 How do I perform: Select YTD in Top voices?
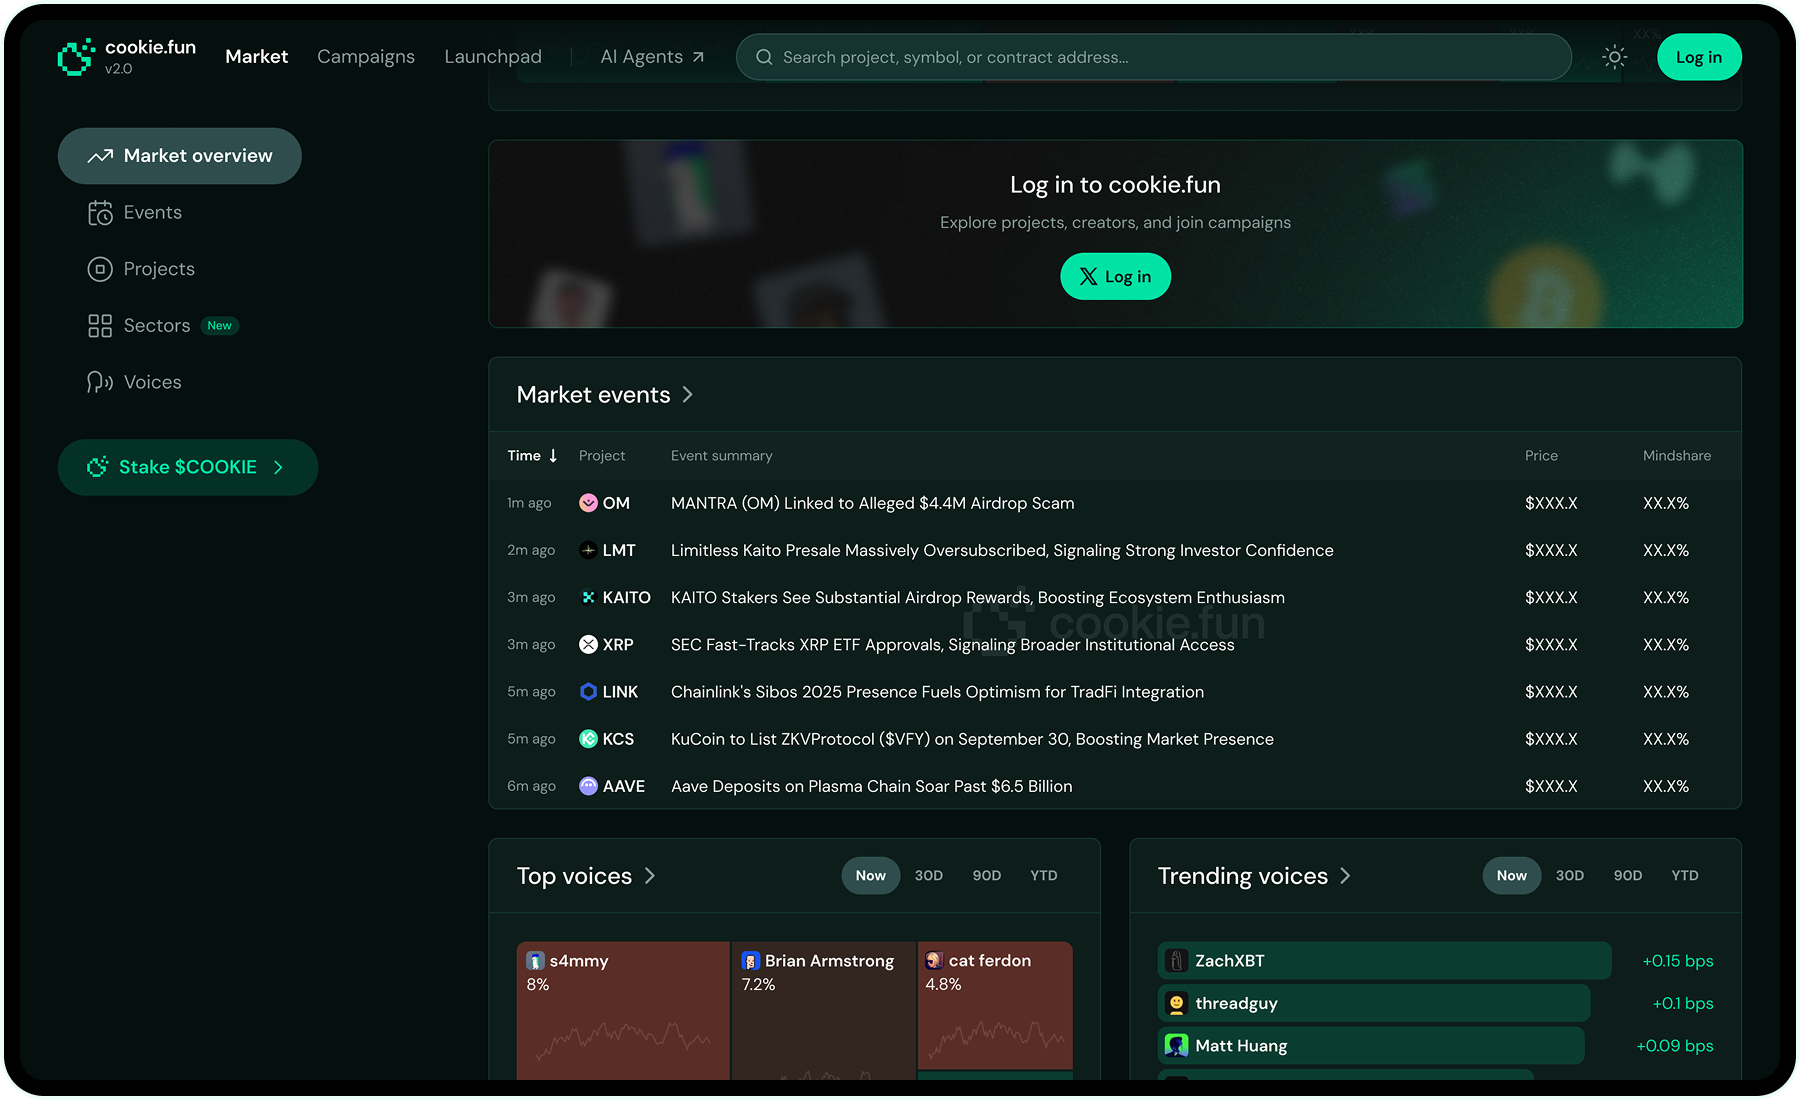click(x=1044, y=876)
